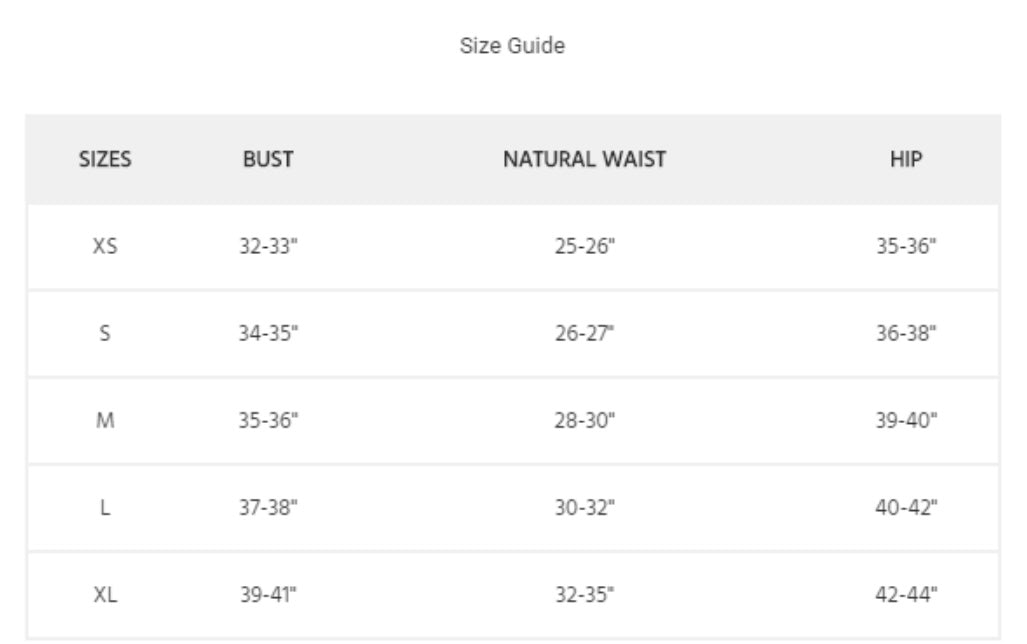Image resolution: width=1027 pixels, height=644 pixels.
Task: Click the HIP column header
Action: point(905,159)
